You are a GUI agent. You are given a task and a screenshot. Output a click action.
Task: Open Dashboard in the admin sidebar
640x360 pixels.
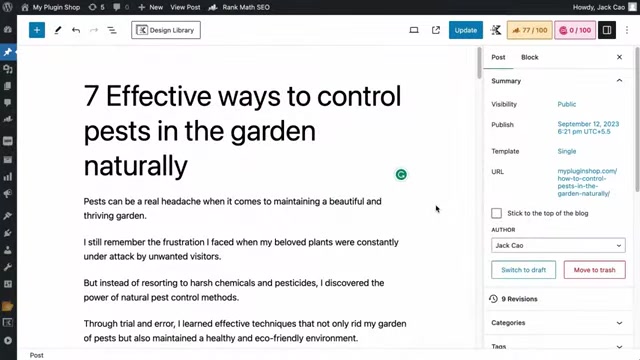pyautogui.click(x=8, y=29)
